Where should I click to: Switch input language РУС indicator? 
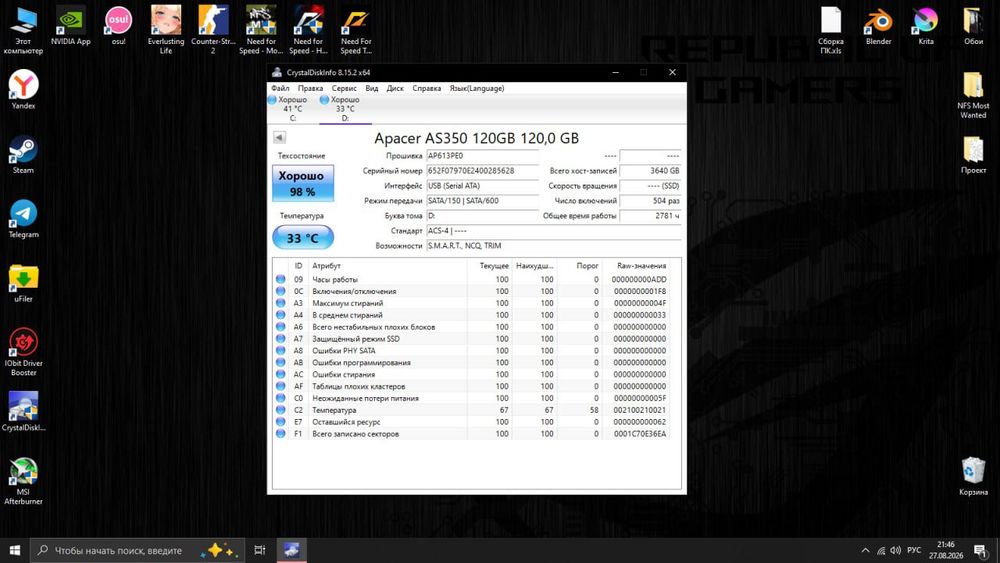914,550
